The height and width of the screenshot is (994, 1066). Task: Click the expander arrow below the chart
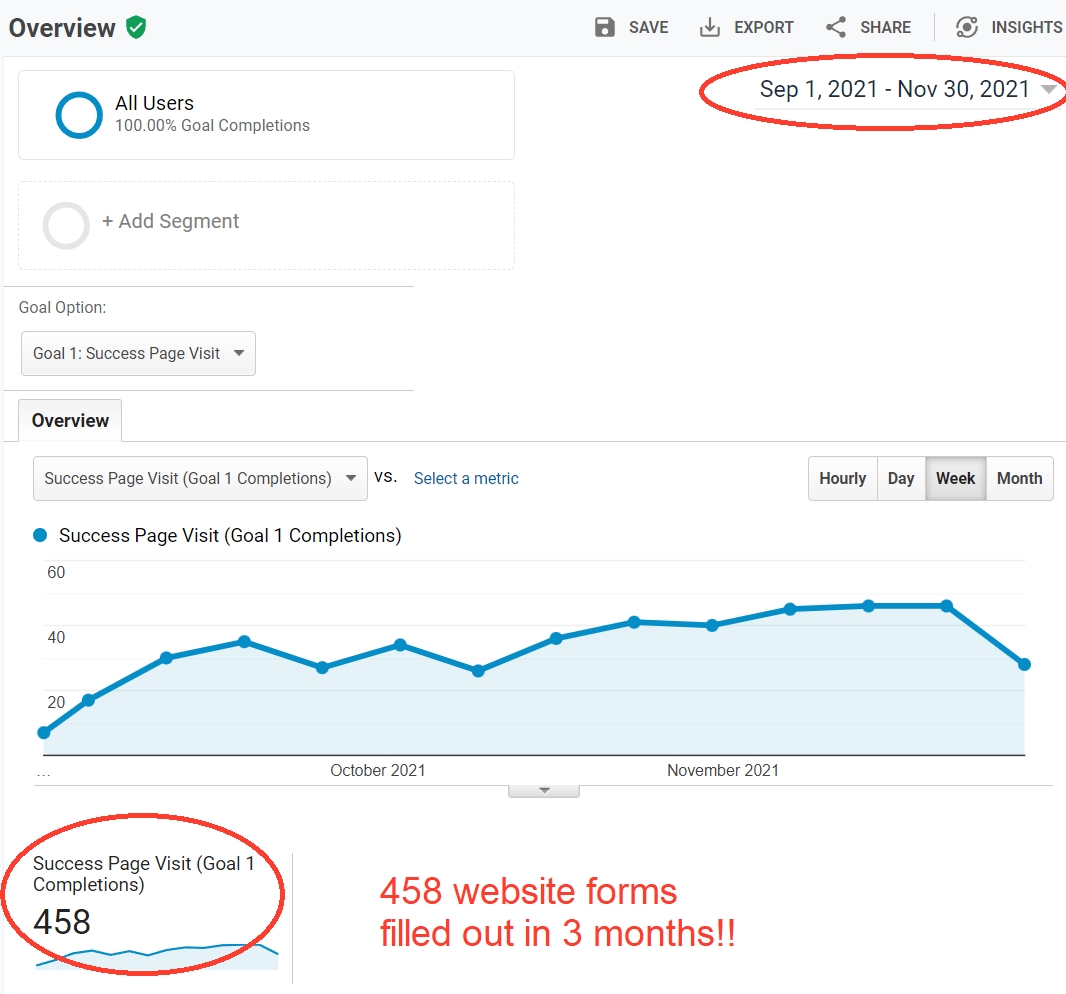click(544, 790)
